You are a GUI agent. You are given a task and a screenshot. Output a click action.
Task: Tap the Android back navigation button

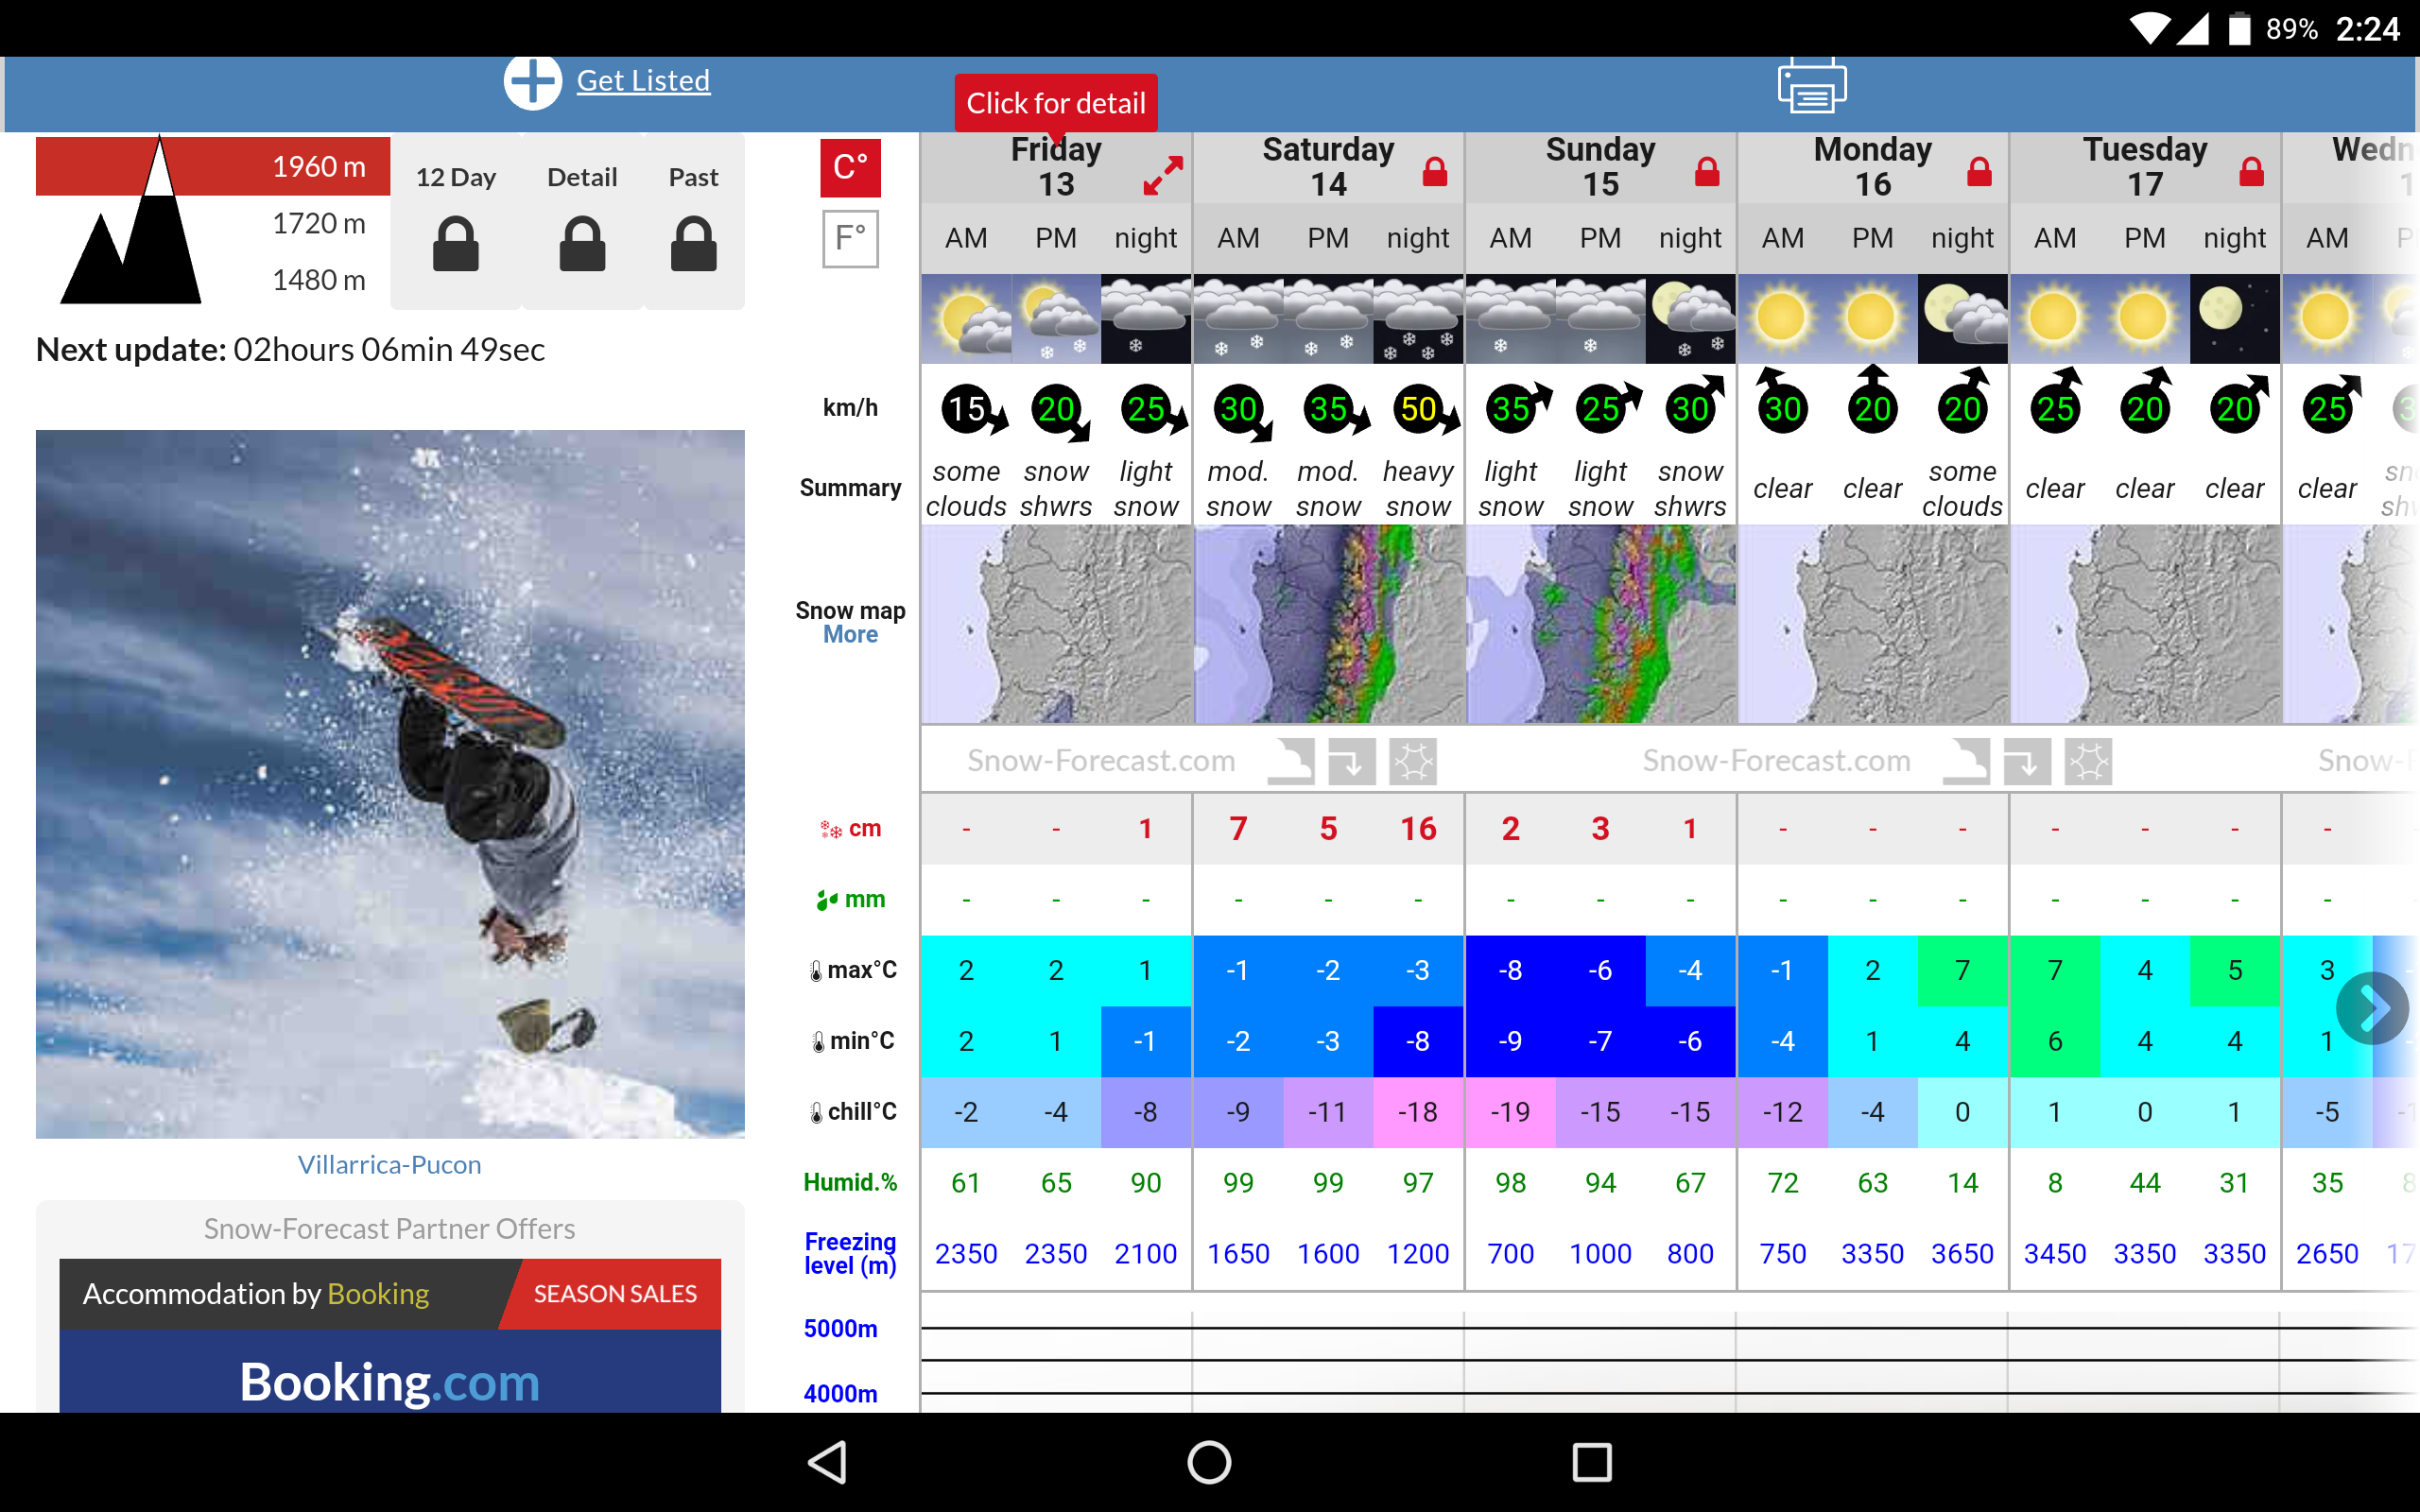point(828,1462)
